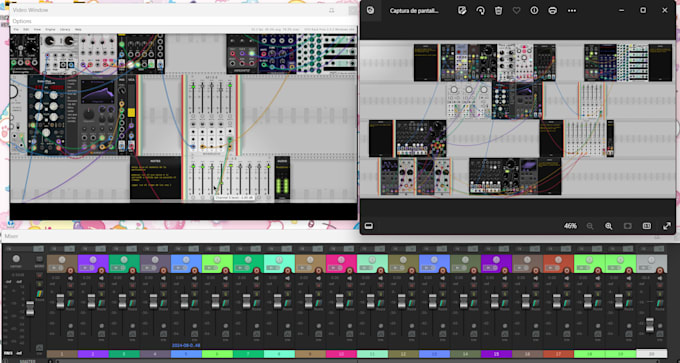Pin the Video Window with the pin icon
This screenshot has height=363, width=680.
pos(331,10)
